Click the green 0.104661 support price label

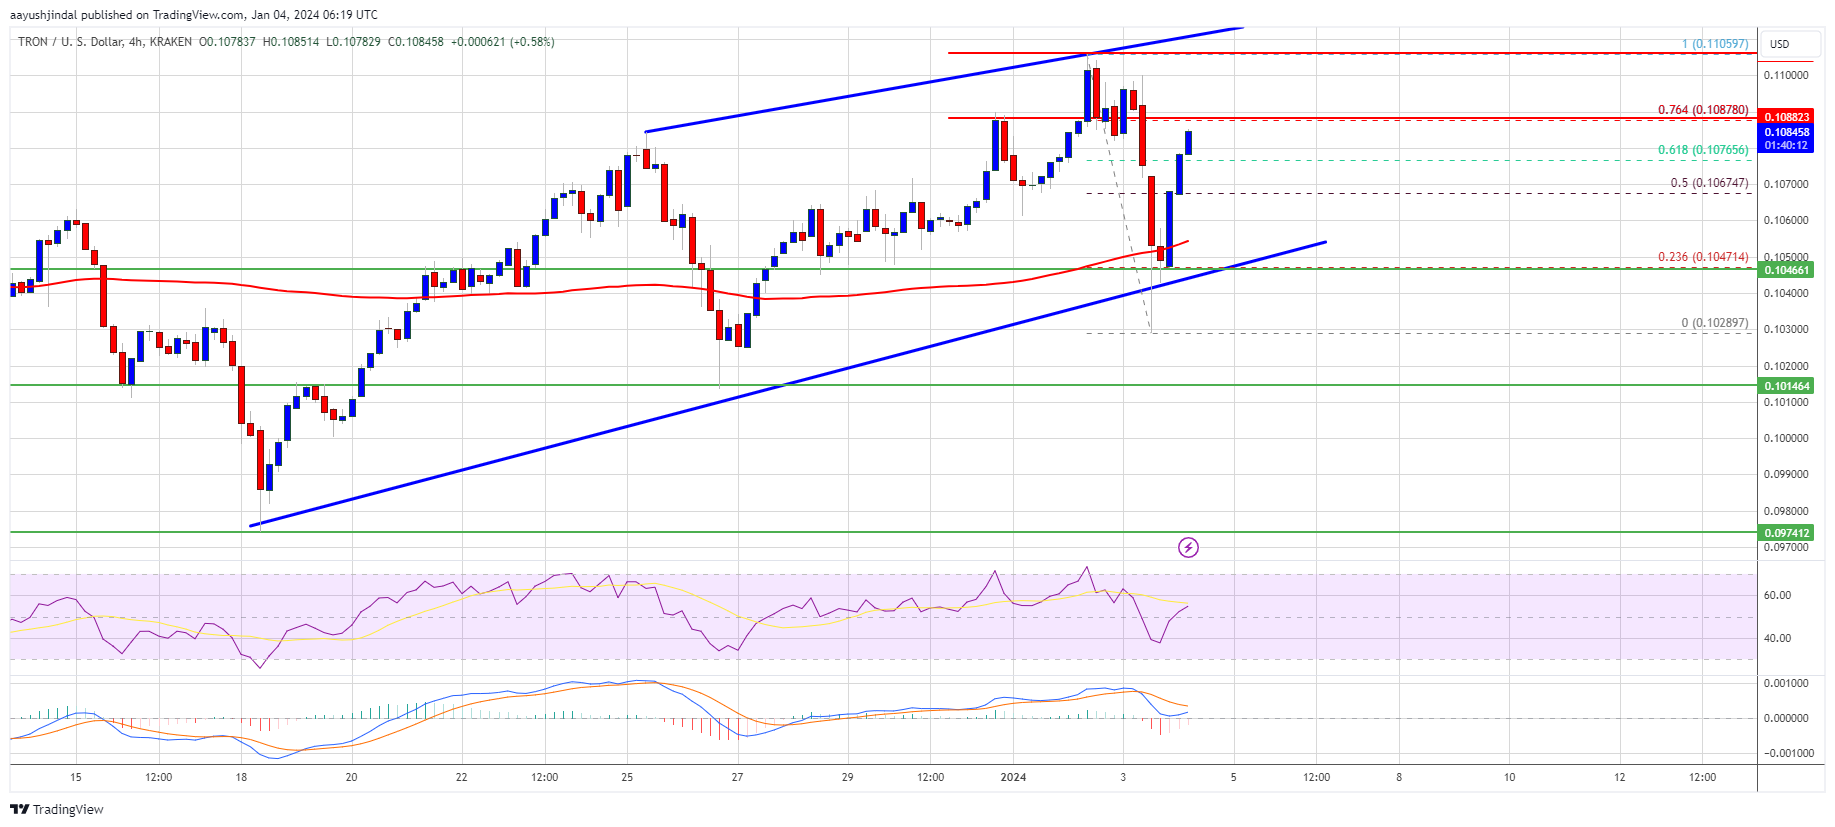point(1786,270)
